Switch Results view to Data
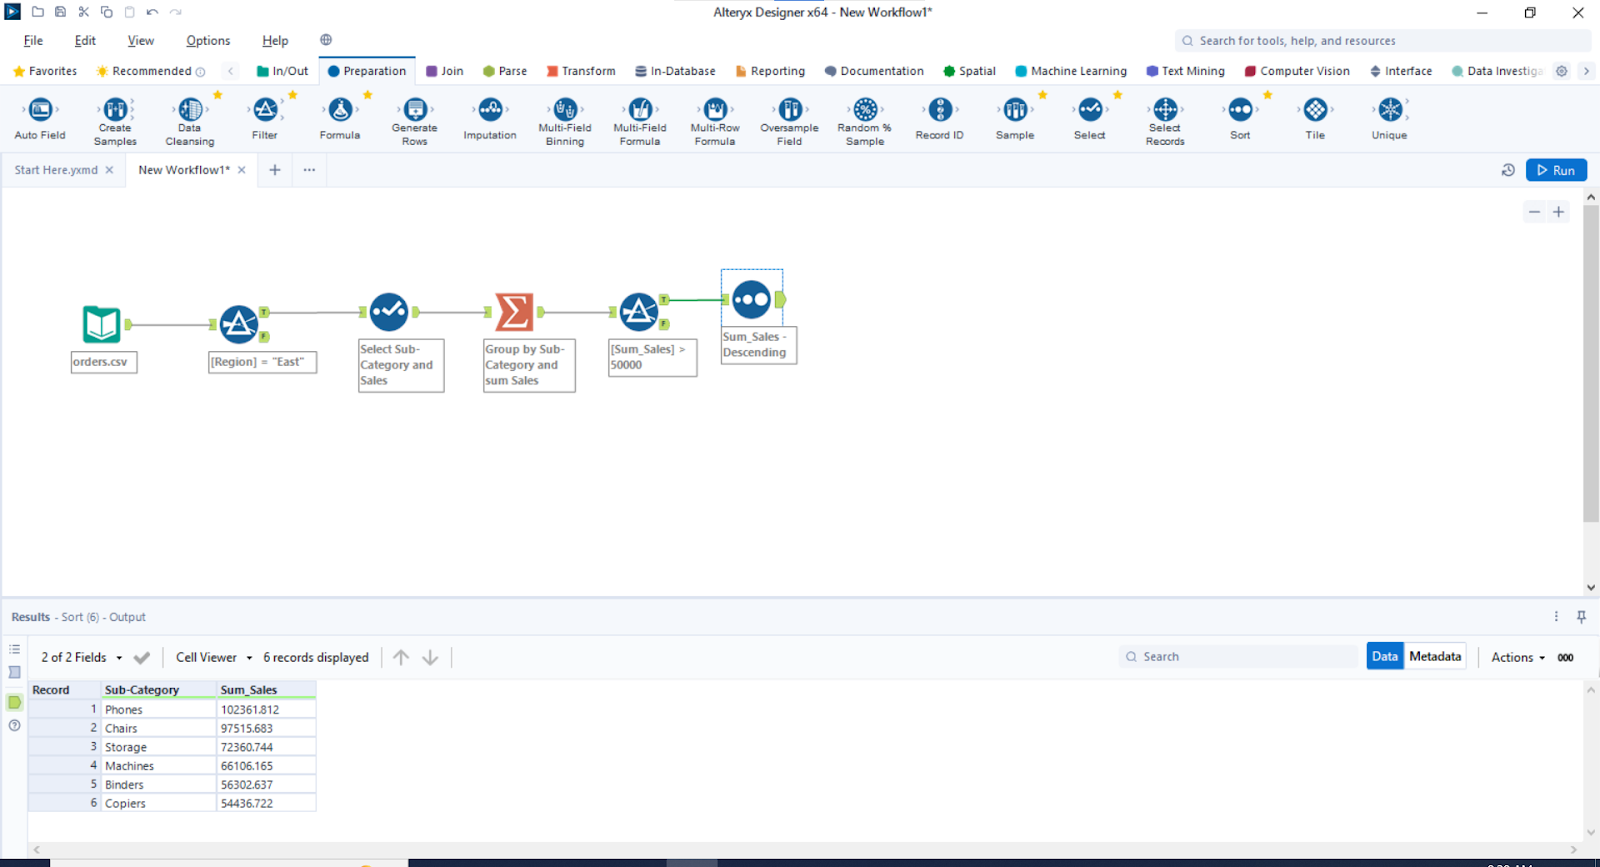Screen dimensions: 1600x867 (x=1385, y=656)
